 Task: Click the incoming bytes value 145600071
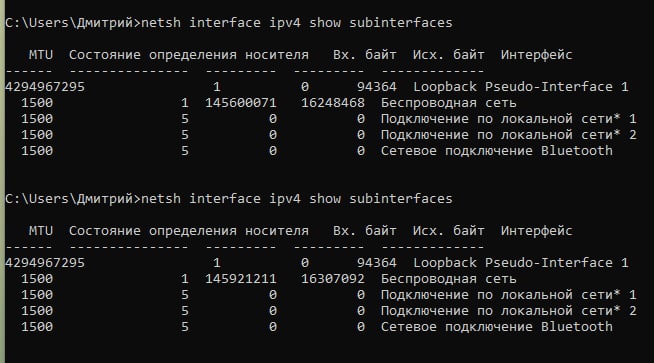[241, 103]
